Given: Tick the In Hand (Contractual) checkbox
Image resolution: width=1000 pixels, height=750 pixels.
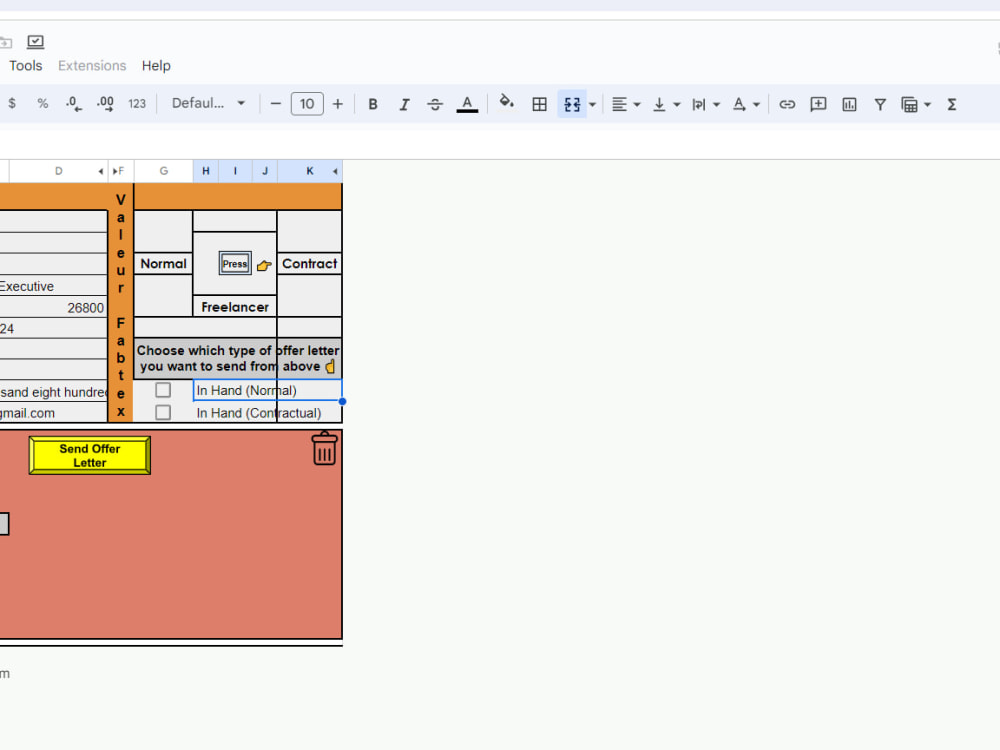Looking at the screenshot, I should coord(163,412).
